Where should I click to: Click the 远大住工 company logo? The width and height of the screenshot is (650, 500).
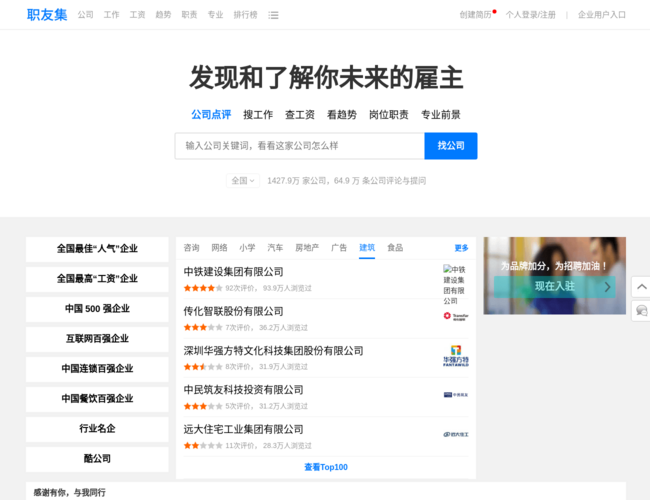(455, 434)
